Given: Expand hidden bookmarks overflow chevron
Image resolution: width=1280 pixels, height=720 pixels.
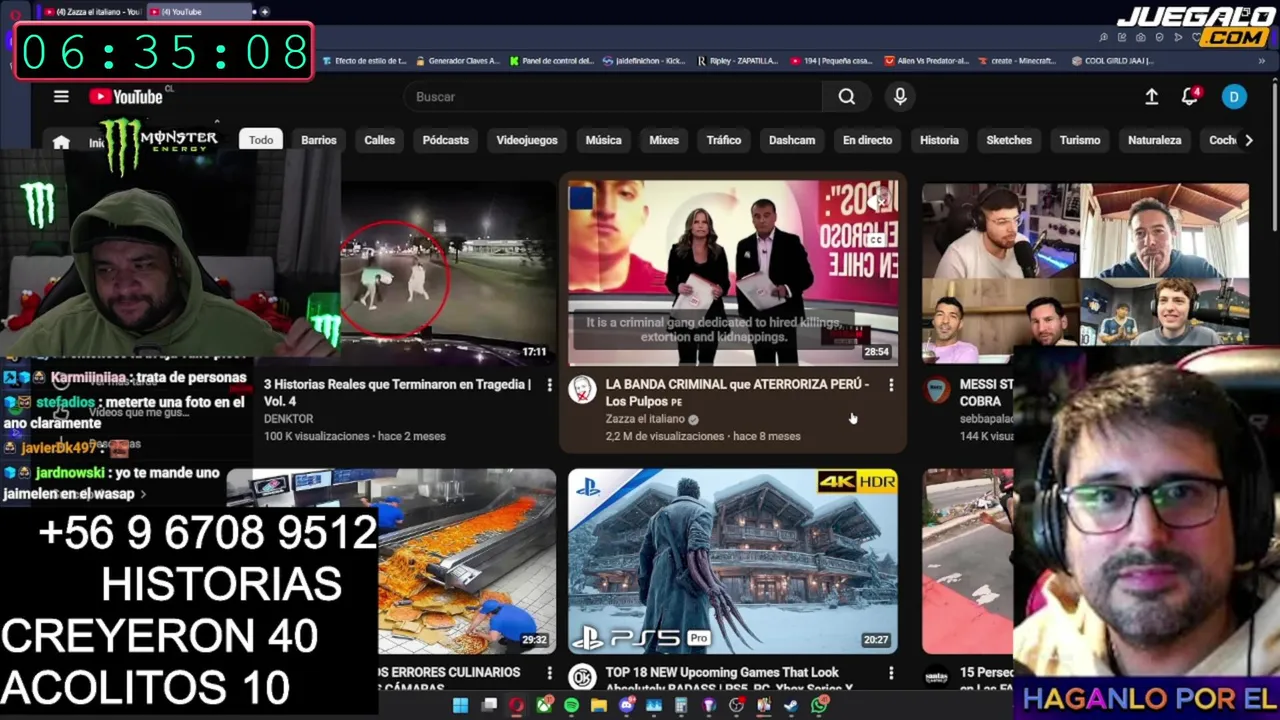Looking at the screenshot, I should click(x=1262, y=61).
